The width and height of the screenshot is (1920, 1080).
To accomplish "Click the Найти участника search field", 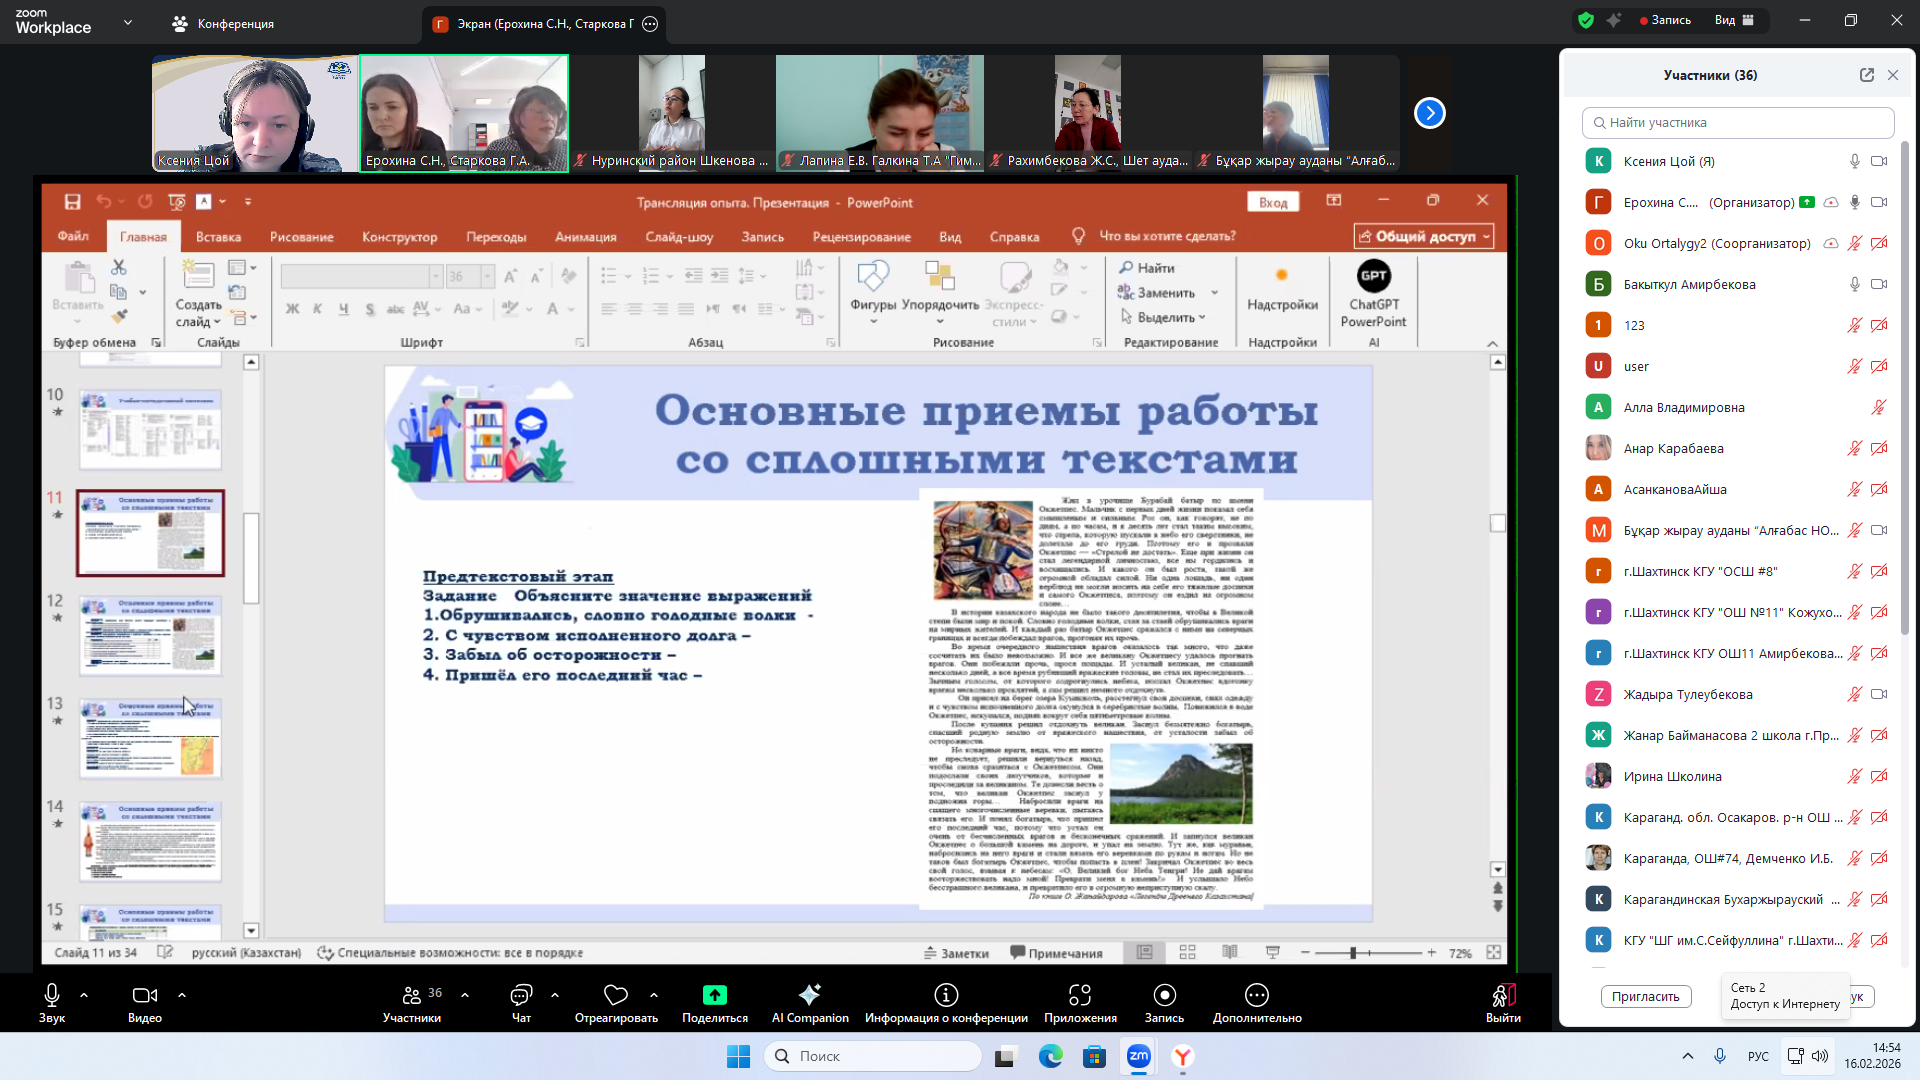I will click(x=1738, y=123).
